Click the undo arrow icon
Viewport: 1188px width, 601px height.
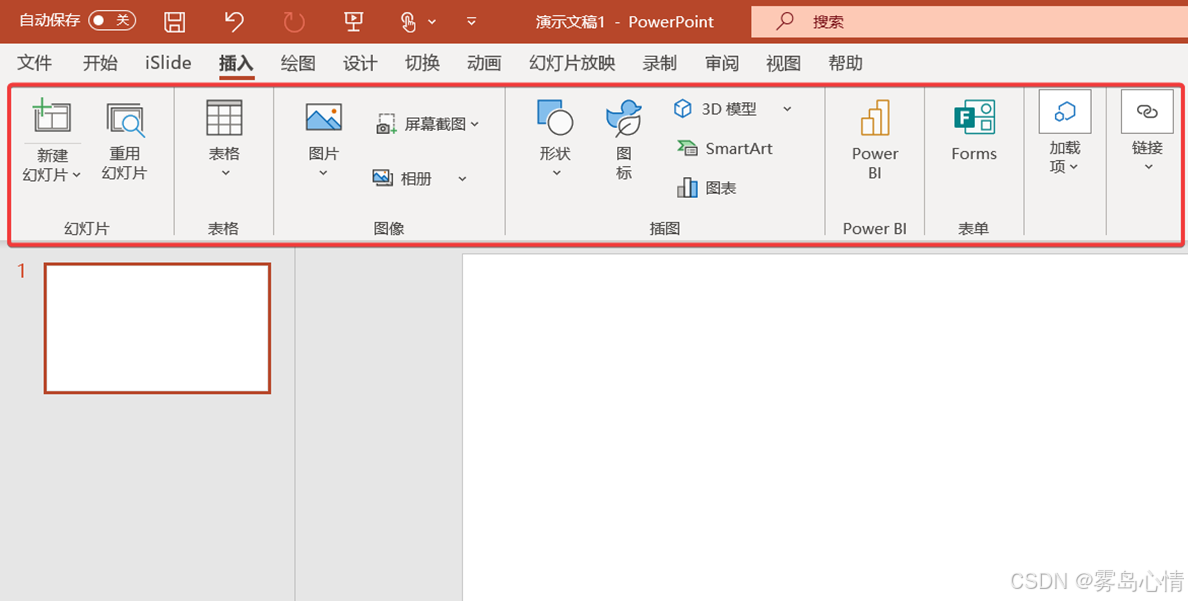click(x=234, y=20)
